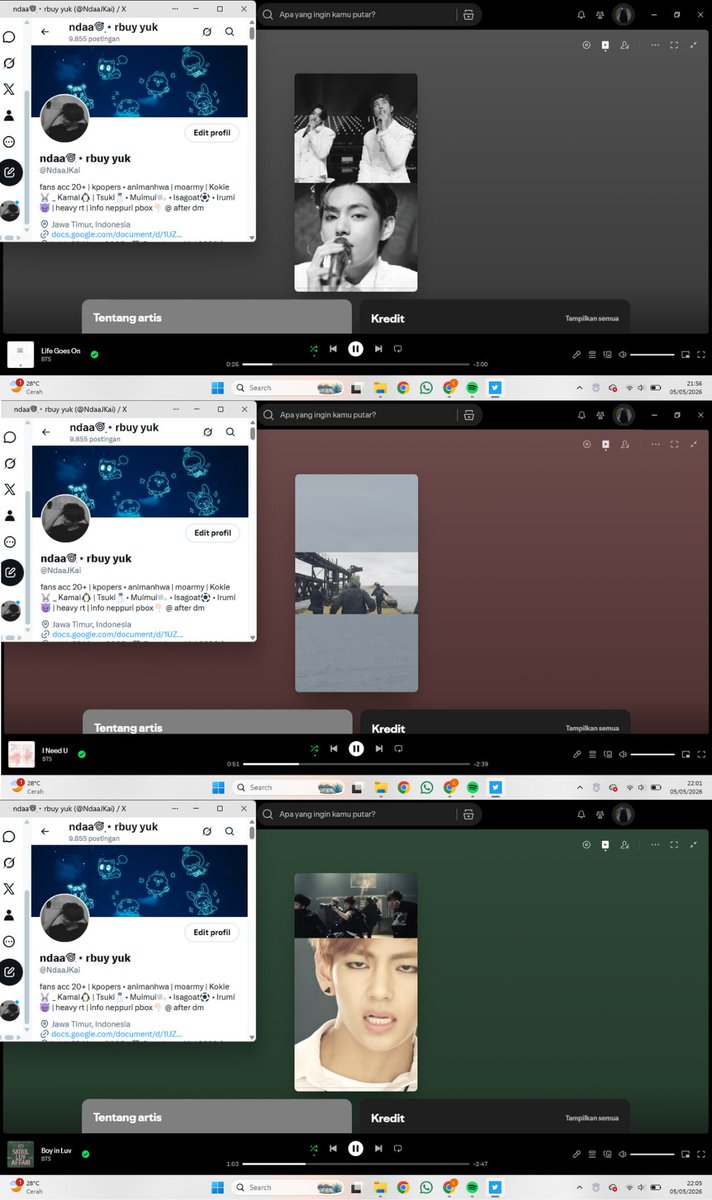Click Tampilkan semua under I Need U canvas
Viewport: 712px width, 1200px height.
point(591,728)
